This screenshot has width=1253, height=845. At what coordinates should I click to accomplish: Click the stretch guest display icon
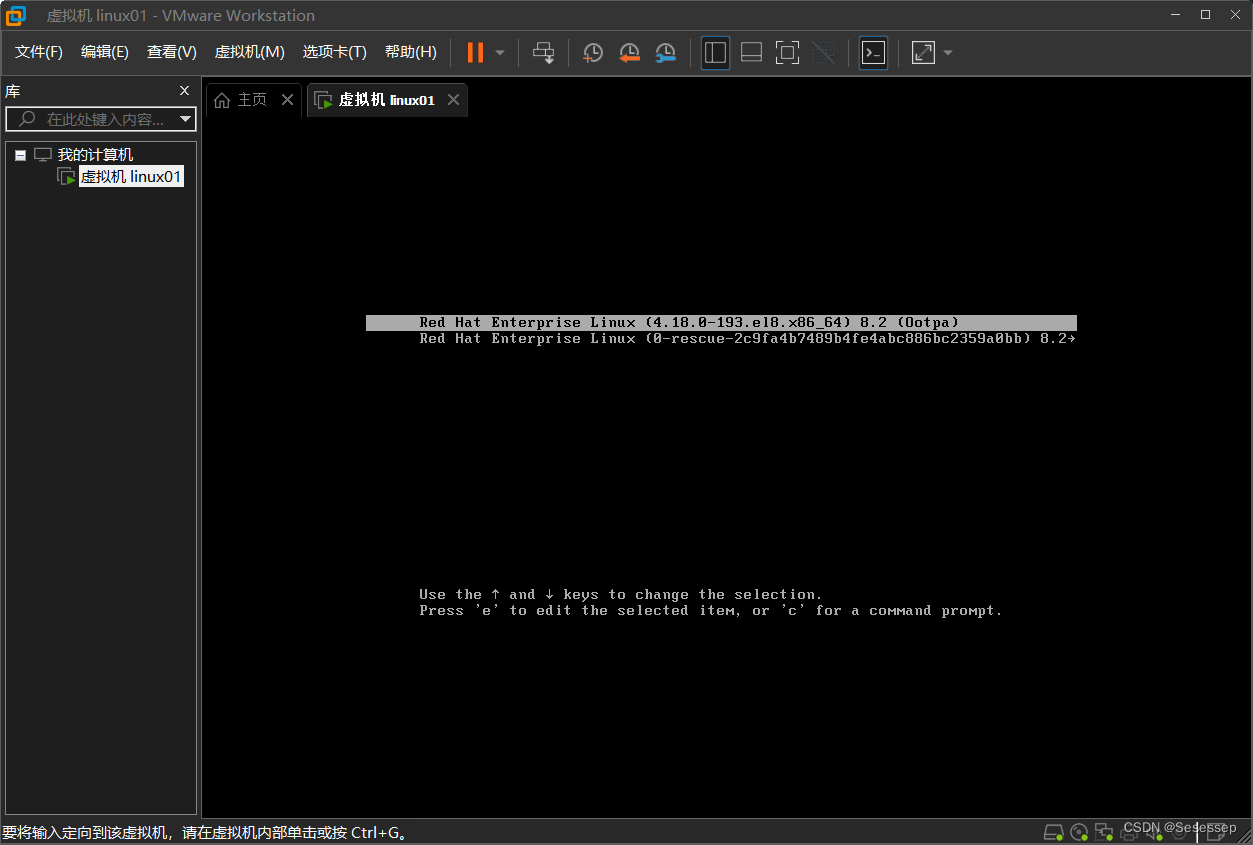[923, 53]
